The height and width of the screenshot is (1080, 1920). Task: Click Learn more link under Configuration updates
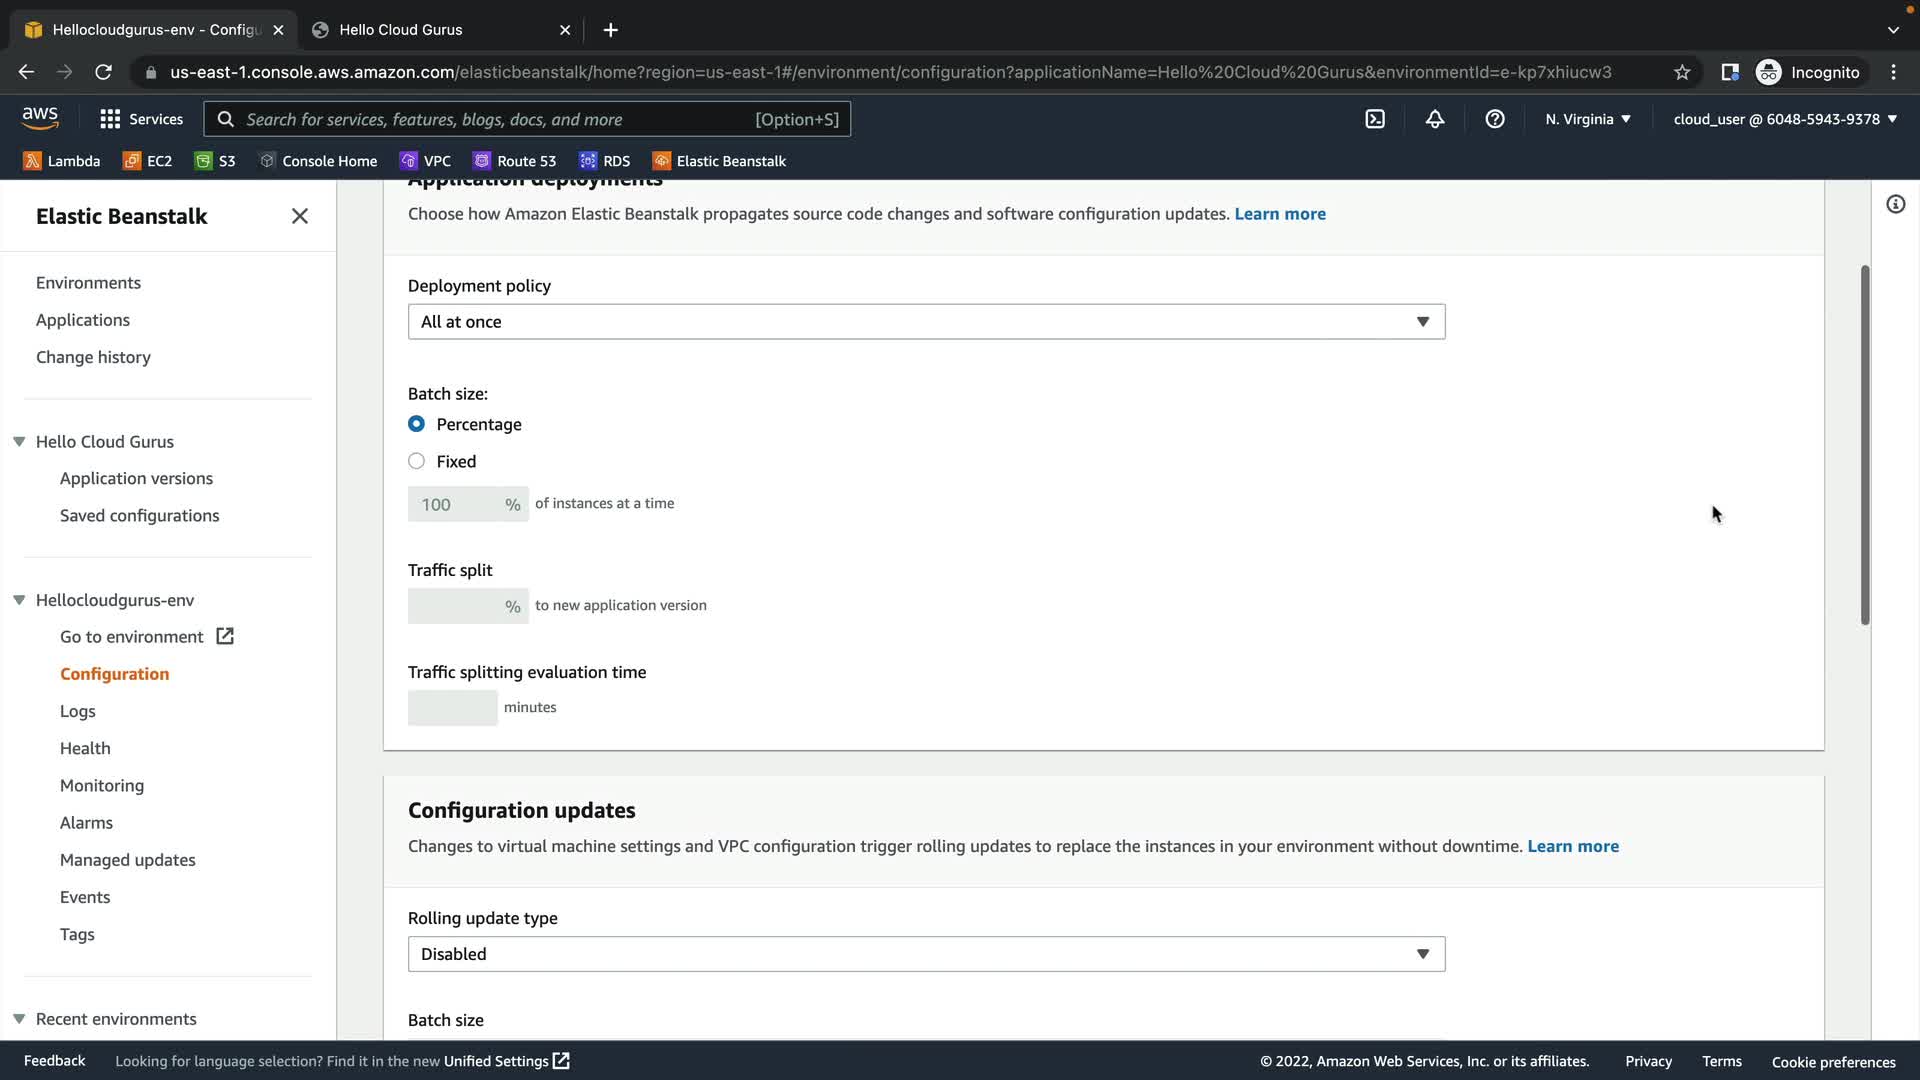(1572, 846)
